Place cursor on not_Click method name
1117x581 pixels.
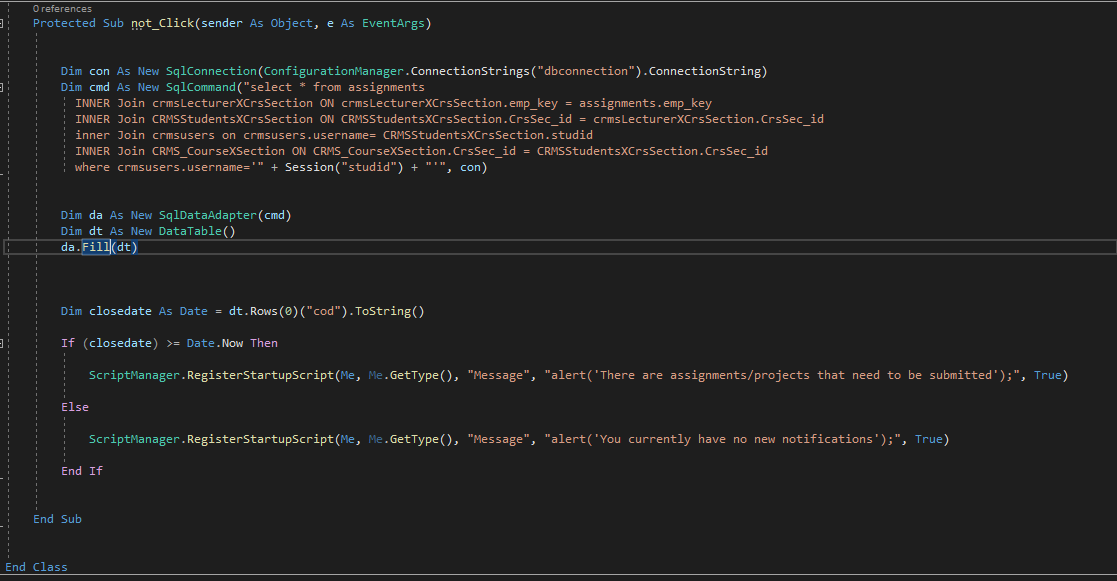pyautogui.click(x=162, y=23)
